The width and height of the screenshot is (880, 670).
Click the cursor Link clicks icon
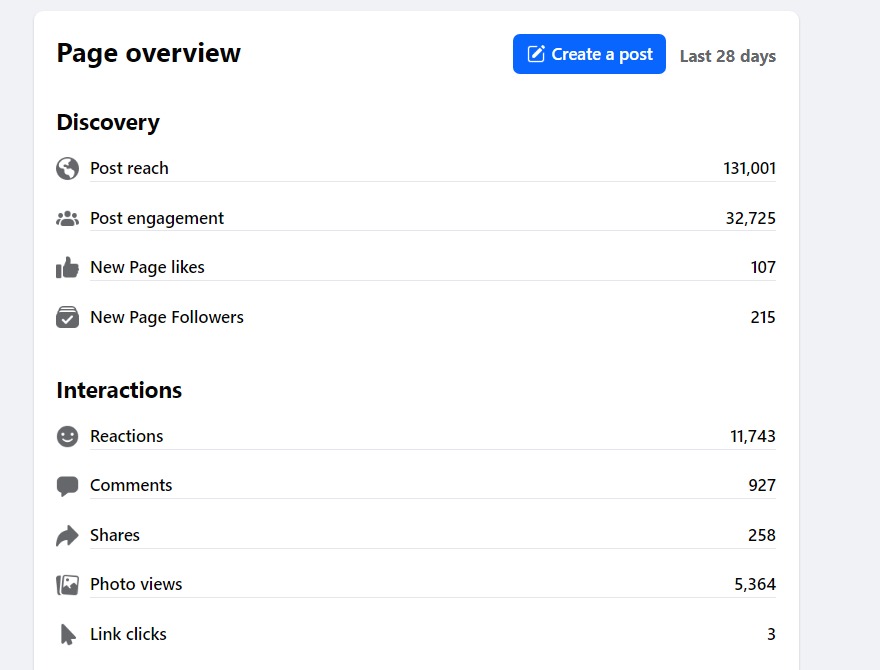pyautogui.click(x=67, y=635)
